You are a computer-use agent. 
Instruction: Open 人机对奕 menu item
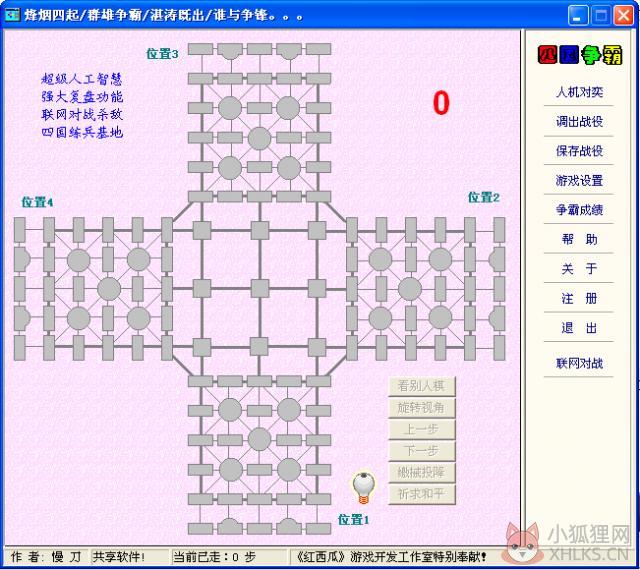click(x=579, y=92)
